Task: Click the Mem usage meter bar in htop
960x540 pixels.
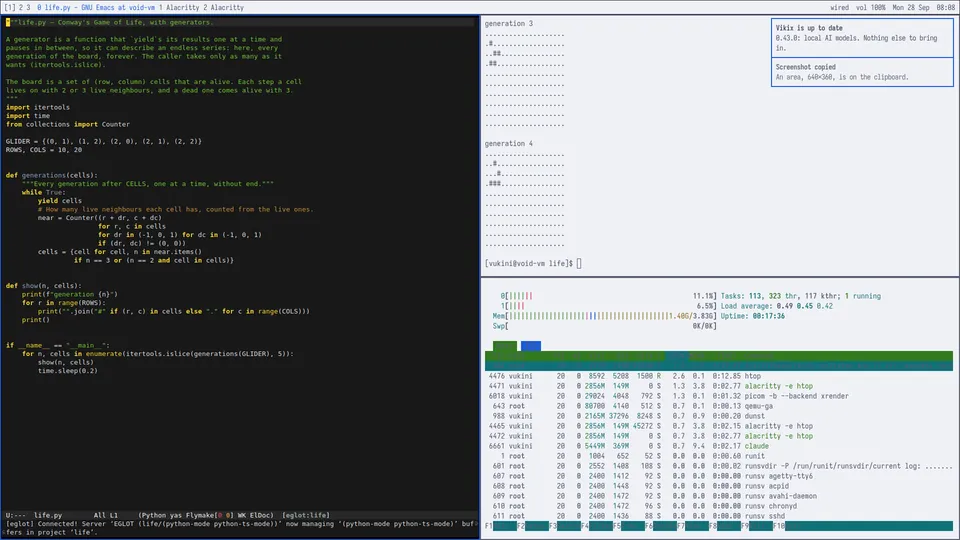Action: point(604,316)
